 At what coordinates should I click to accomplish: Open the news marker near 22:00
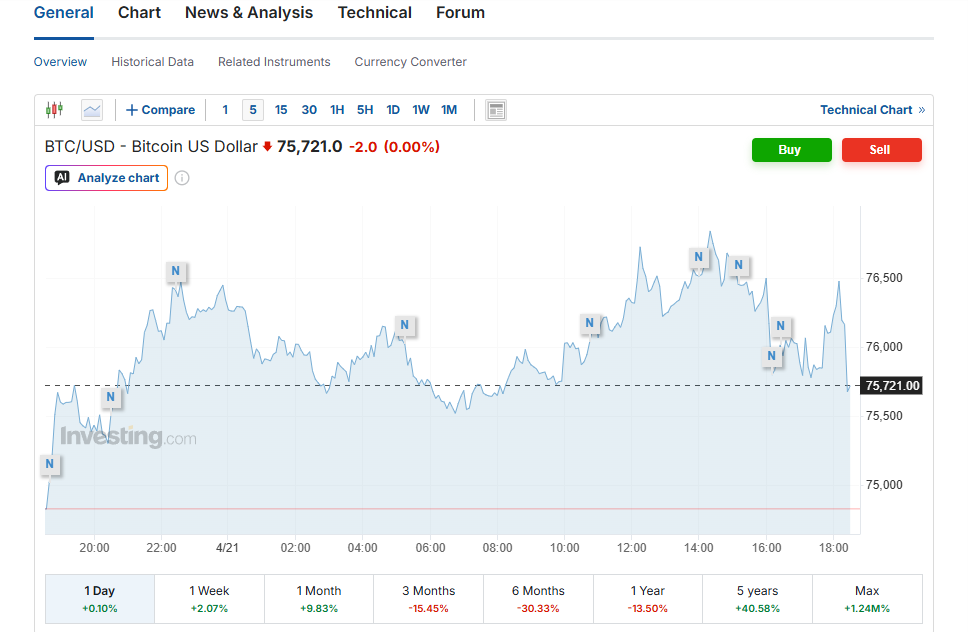click(x=176, y=271)
